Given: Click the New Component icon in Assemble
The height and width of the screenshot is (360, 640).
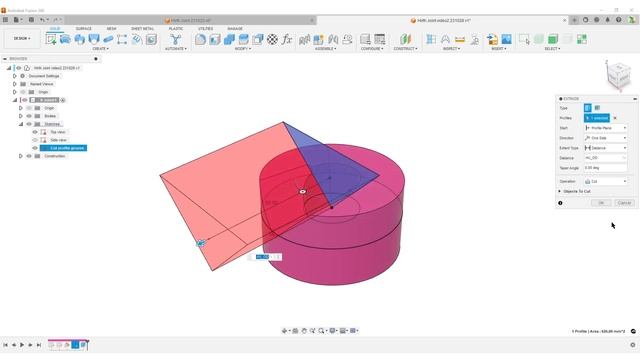Looking at the screenshot, I should 318,39.
